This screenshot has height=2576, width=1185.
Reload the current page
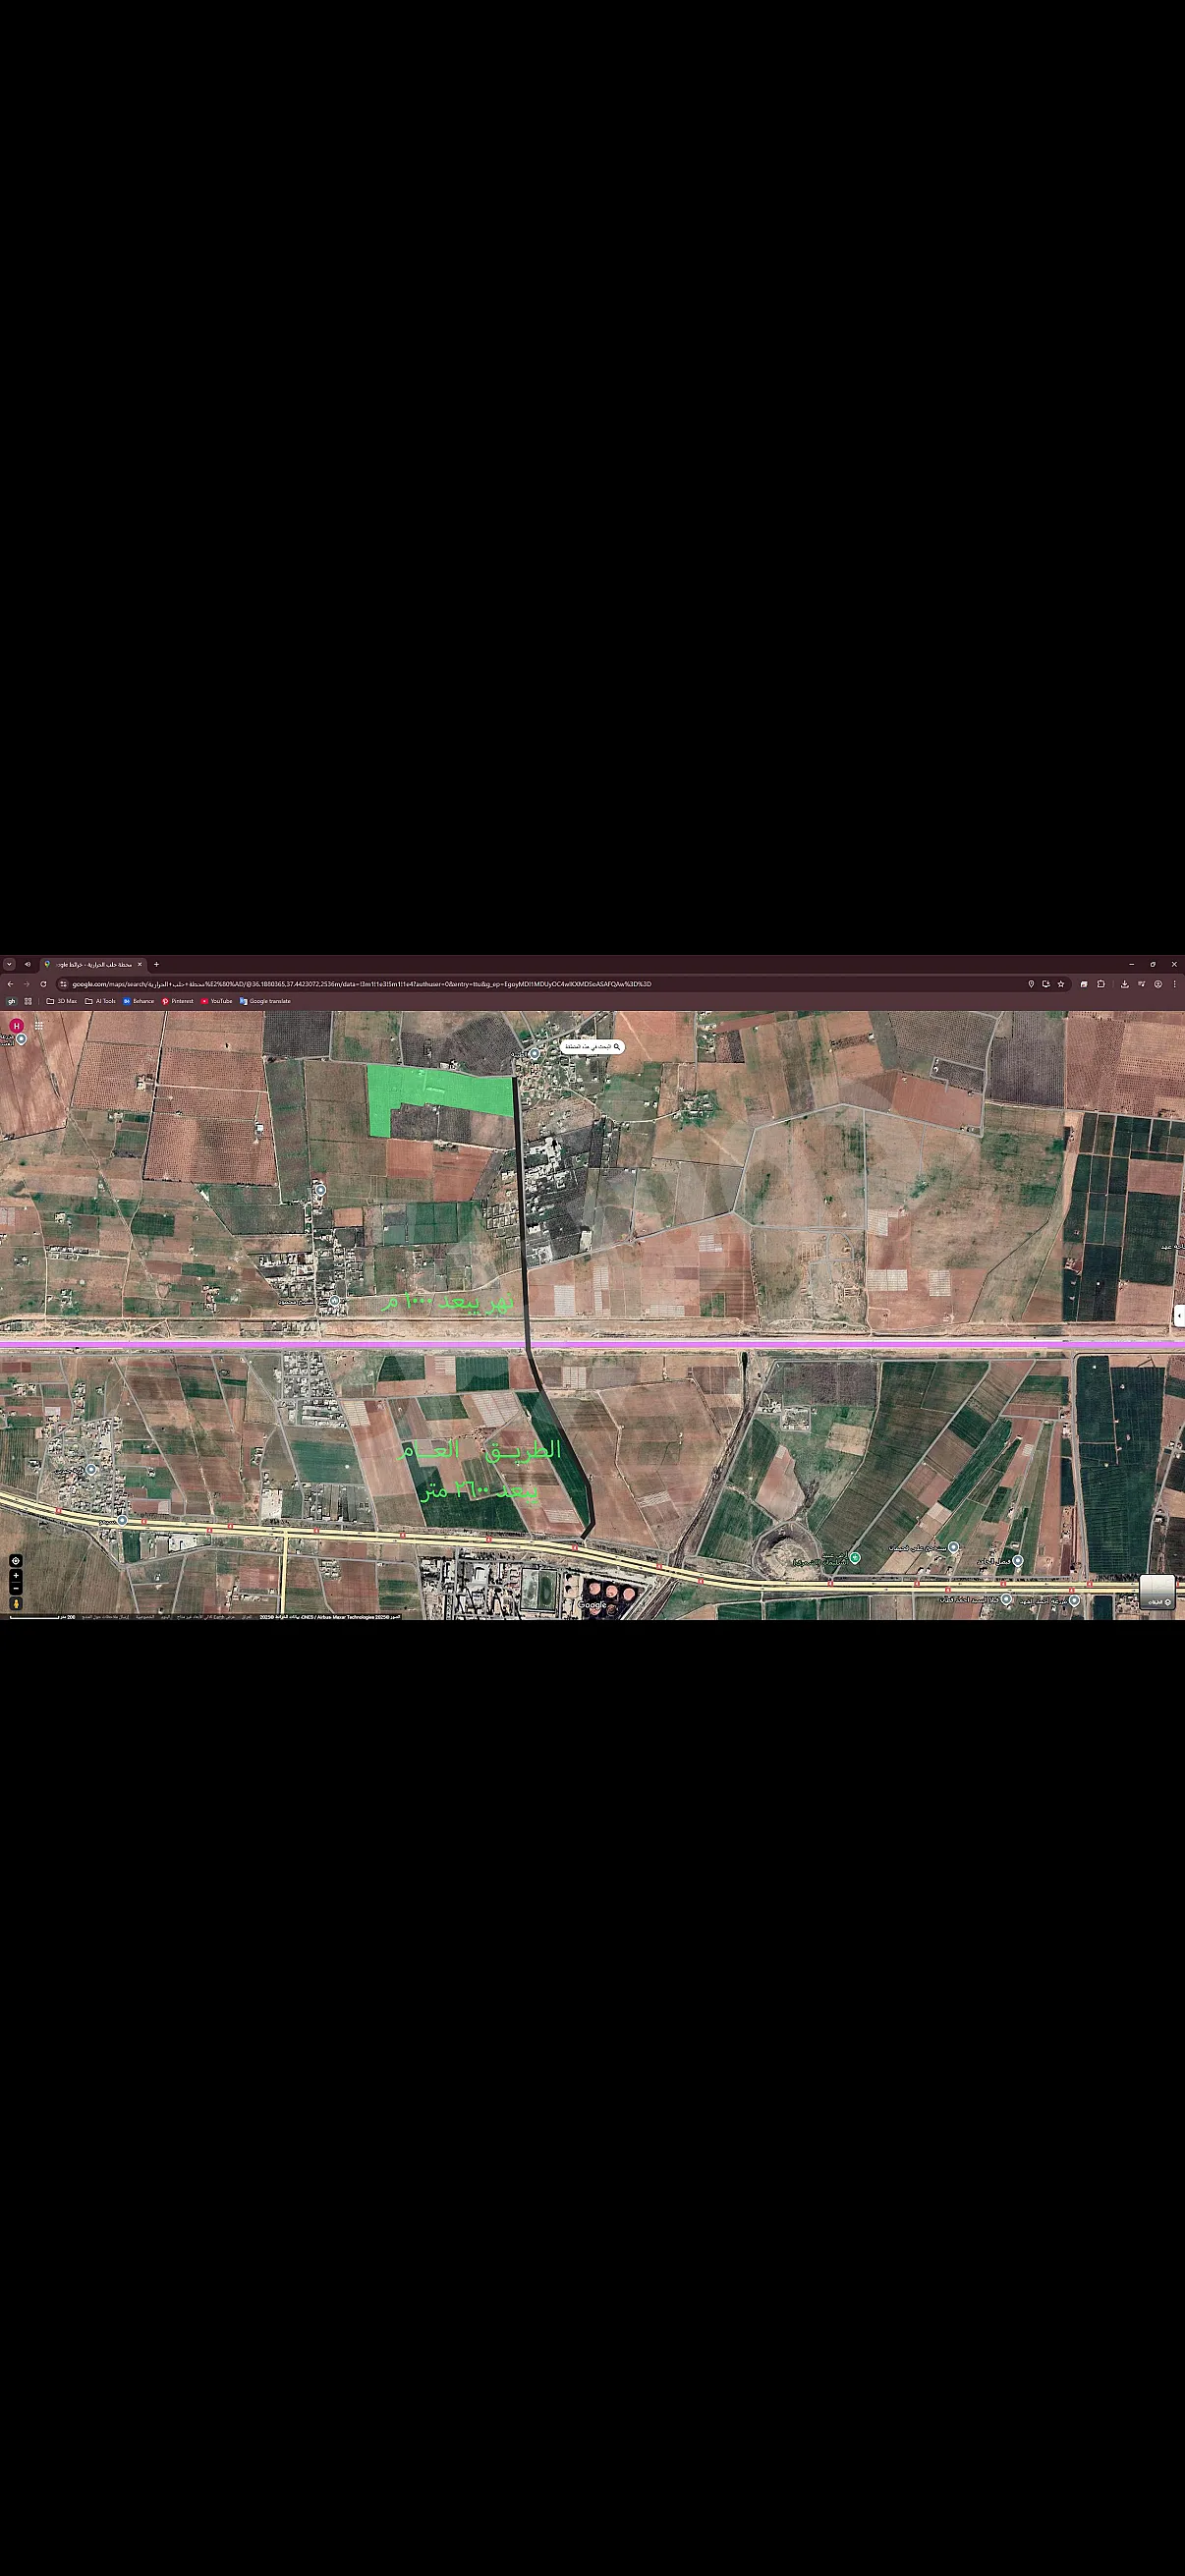(x=43, y=984)
